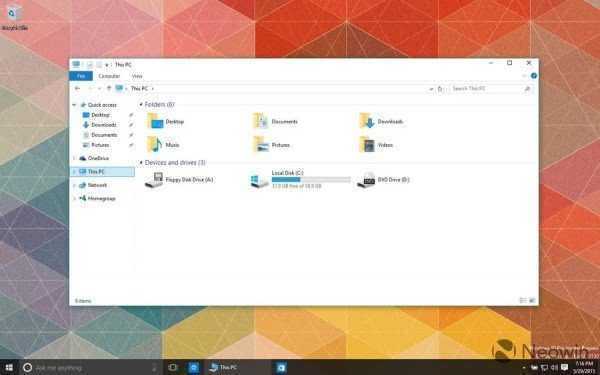Collapse the Devices and drives group
Viewport: 600px width, 375px height.
(141, 163)
